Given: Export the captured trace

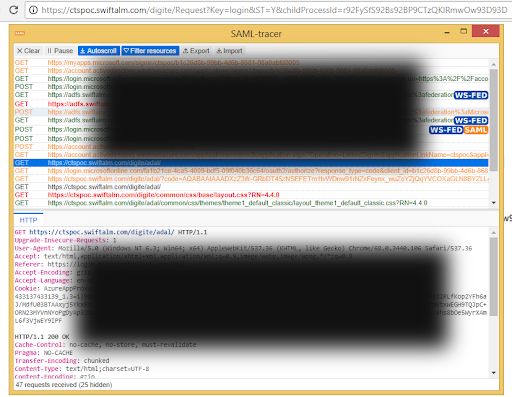Looking at the screenshot, I should (x=196, y=51).
